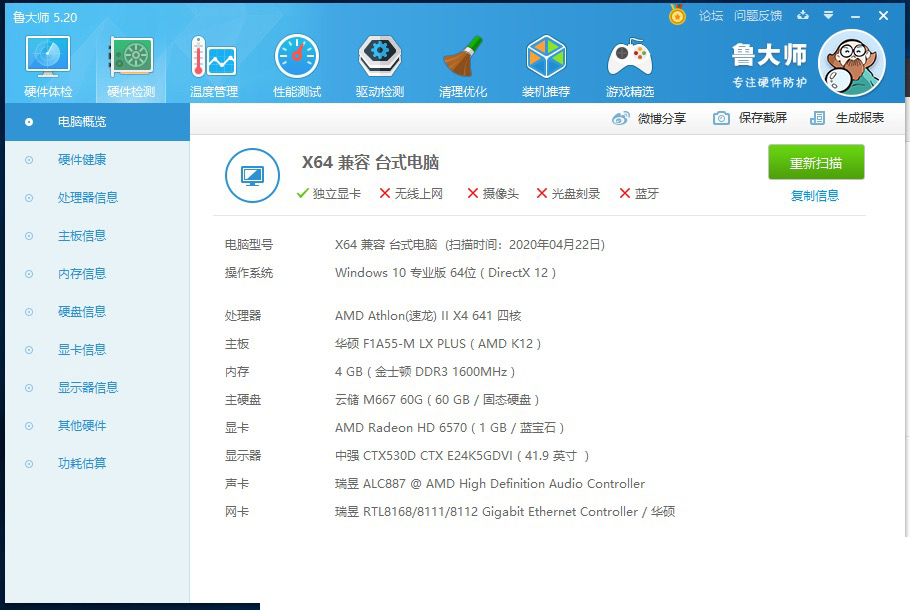Start 驱动检测 driver detection
Screen dimensions: 910x610
point(379,63)
